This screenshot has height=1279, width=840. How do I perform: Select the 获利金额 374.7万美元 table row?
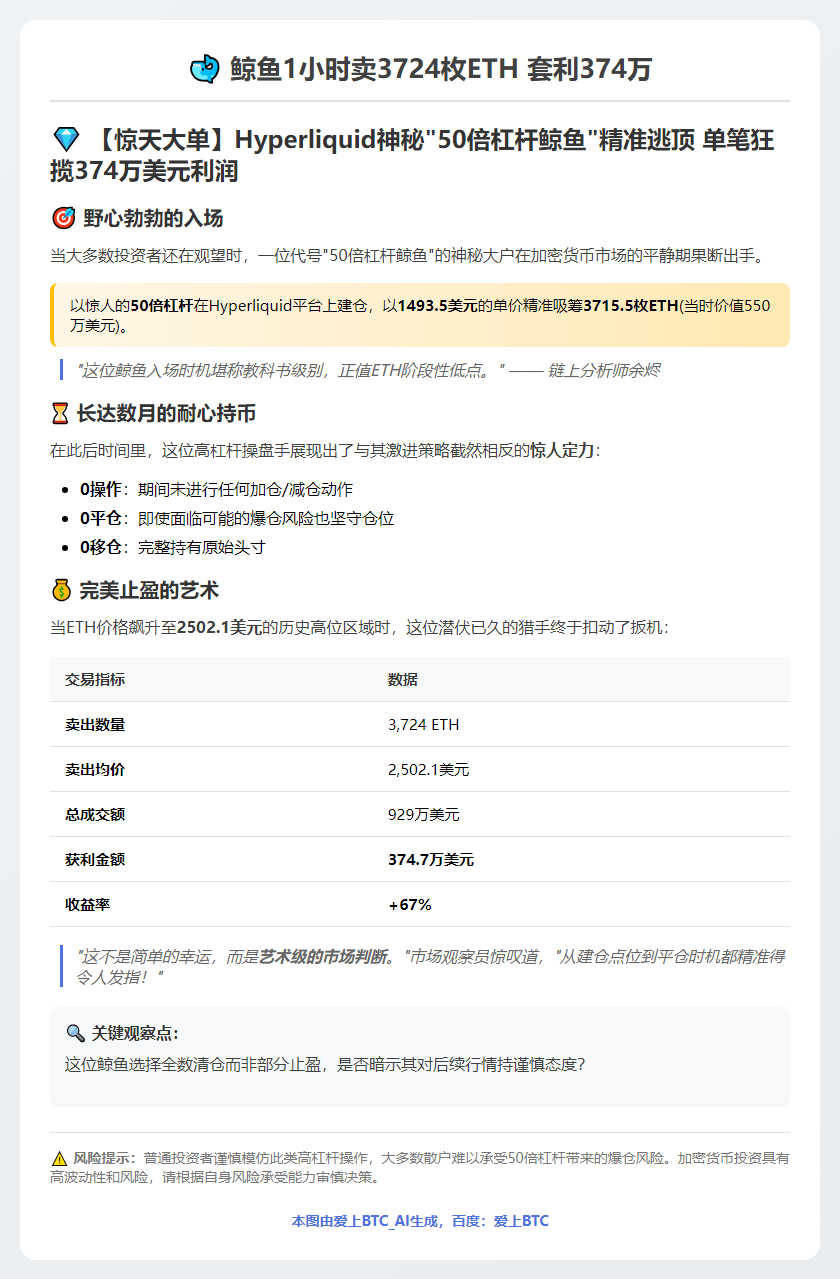coord(420,858)
